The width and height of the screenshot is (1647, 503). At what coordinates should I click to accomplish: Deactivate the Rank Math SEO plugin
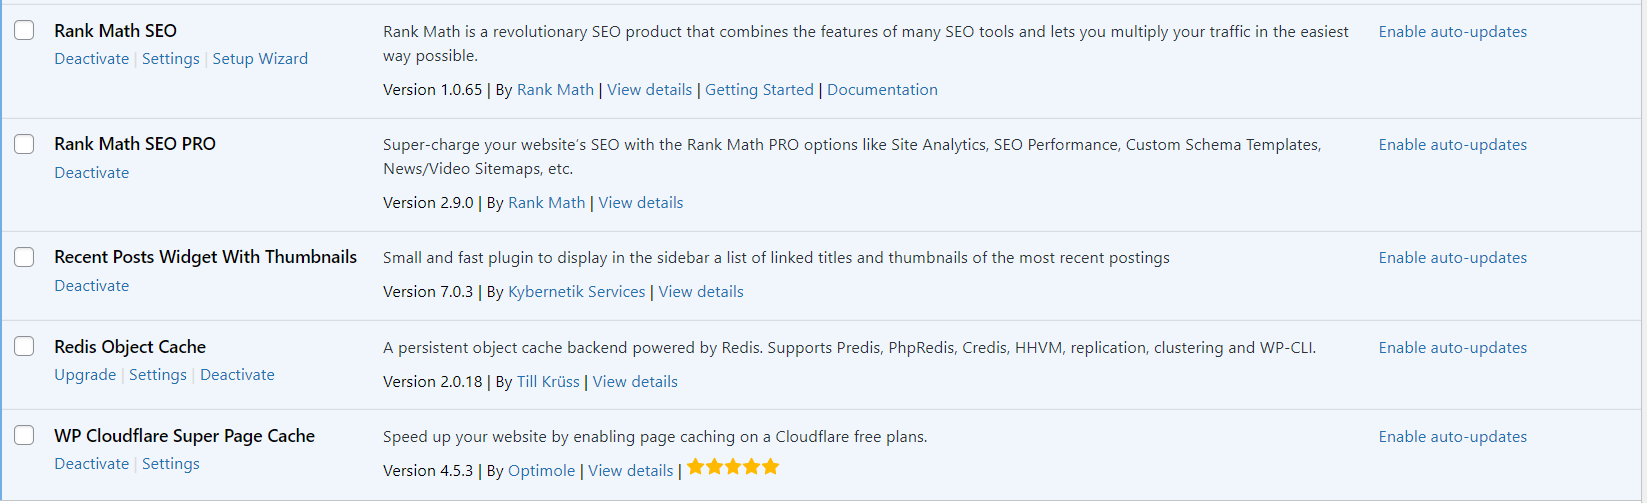(91, 59)
